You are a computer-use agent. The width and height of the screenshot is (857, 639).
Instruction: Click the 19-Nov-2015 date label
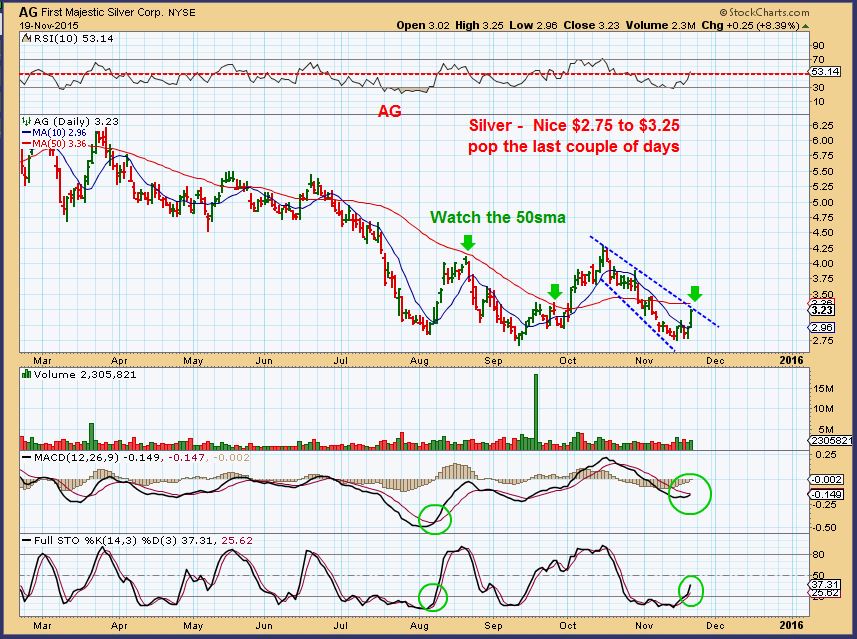click(x=49, y=26)
